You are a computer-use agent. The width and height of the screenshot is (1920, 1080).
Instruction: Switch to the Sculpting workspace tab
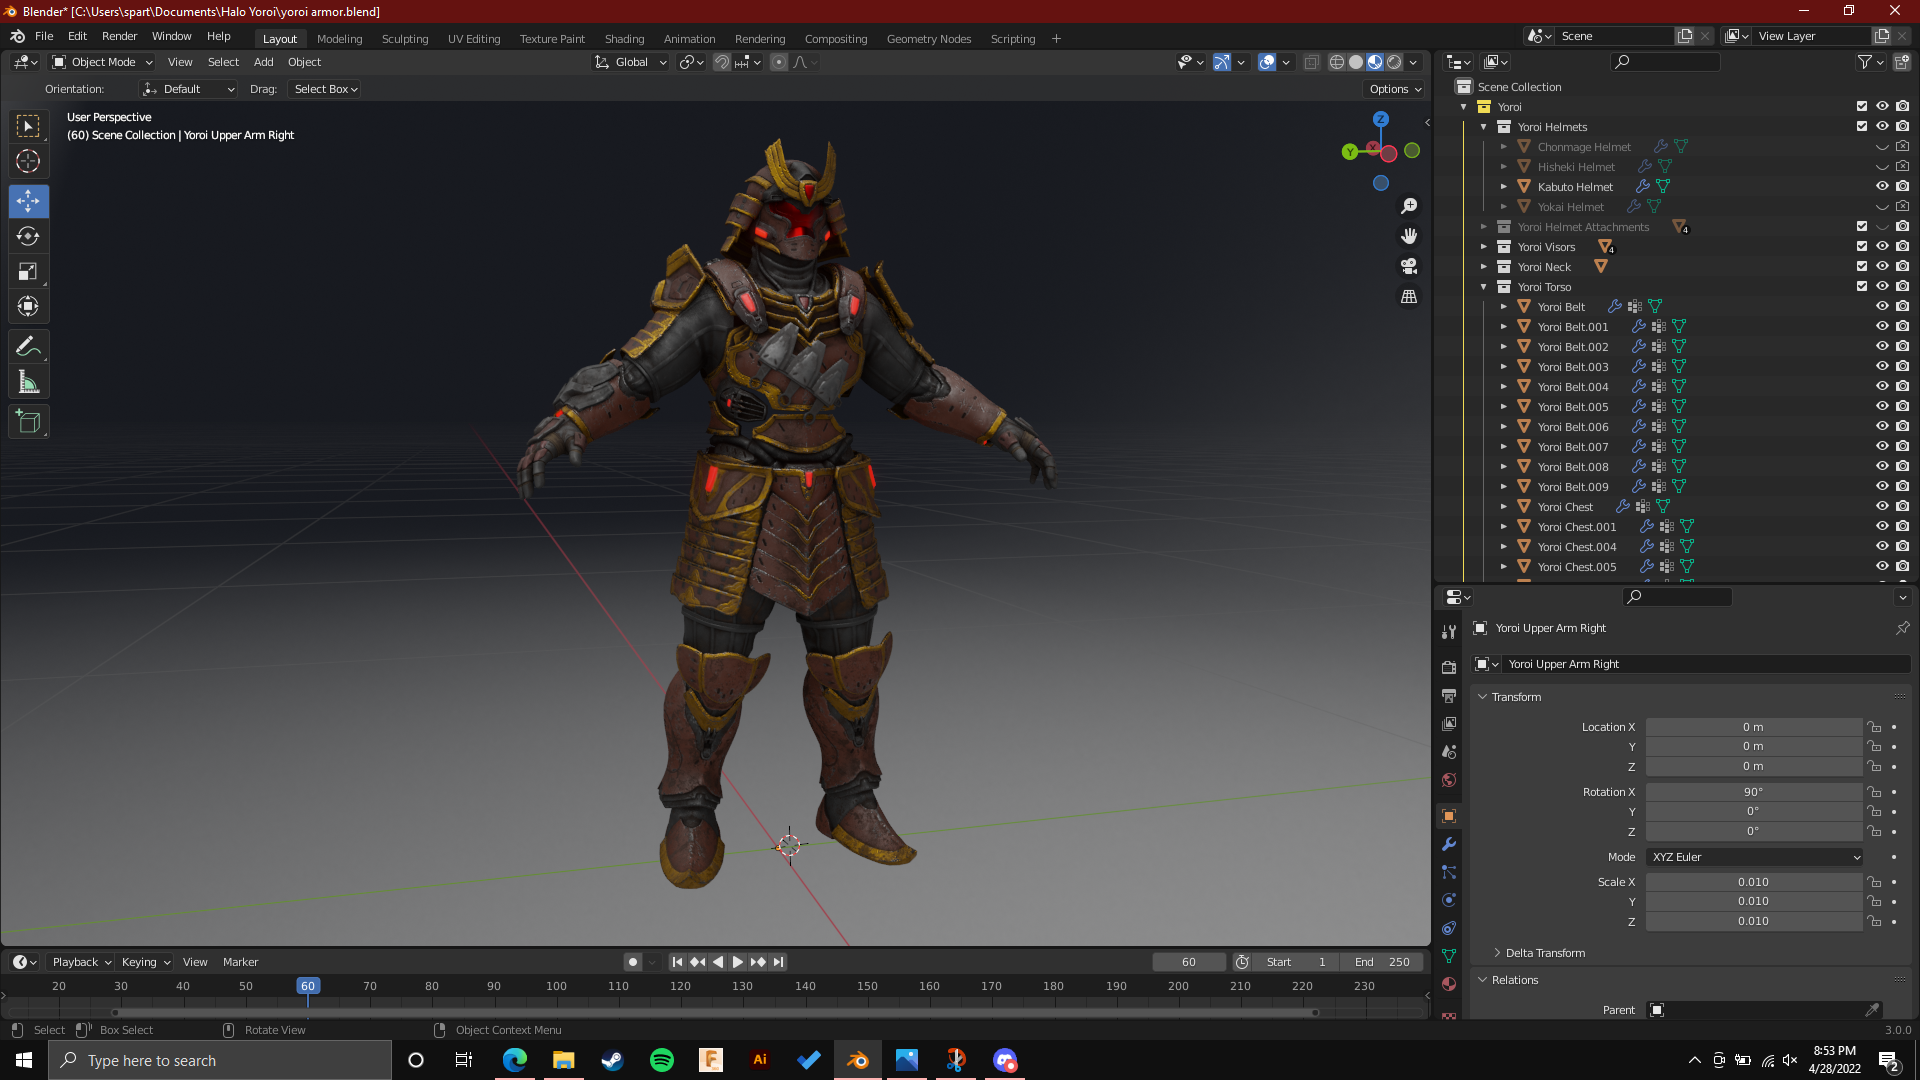pyautogui.click(x=405, y=39)
